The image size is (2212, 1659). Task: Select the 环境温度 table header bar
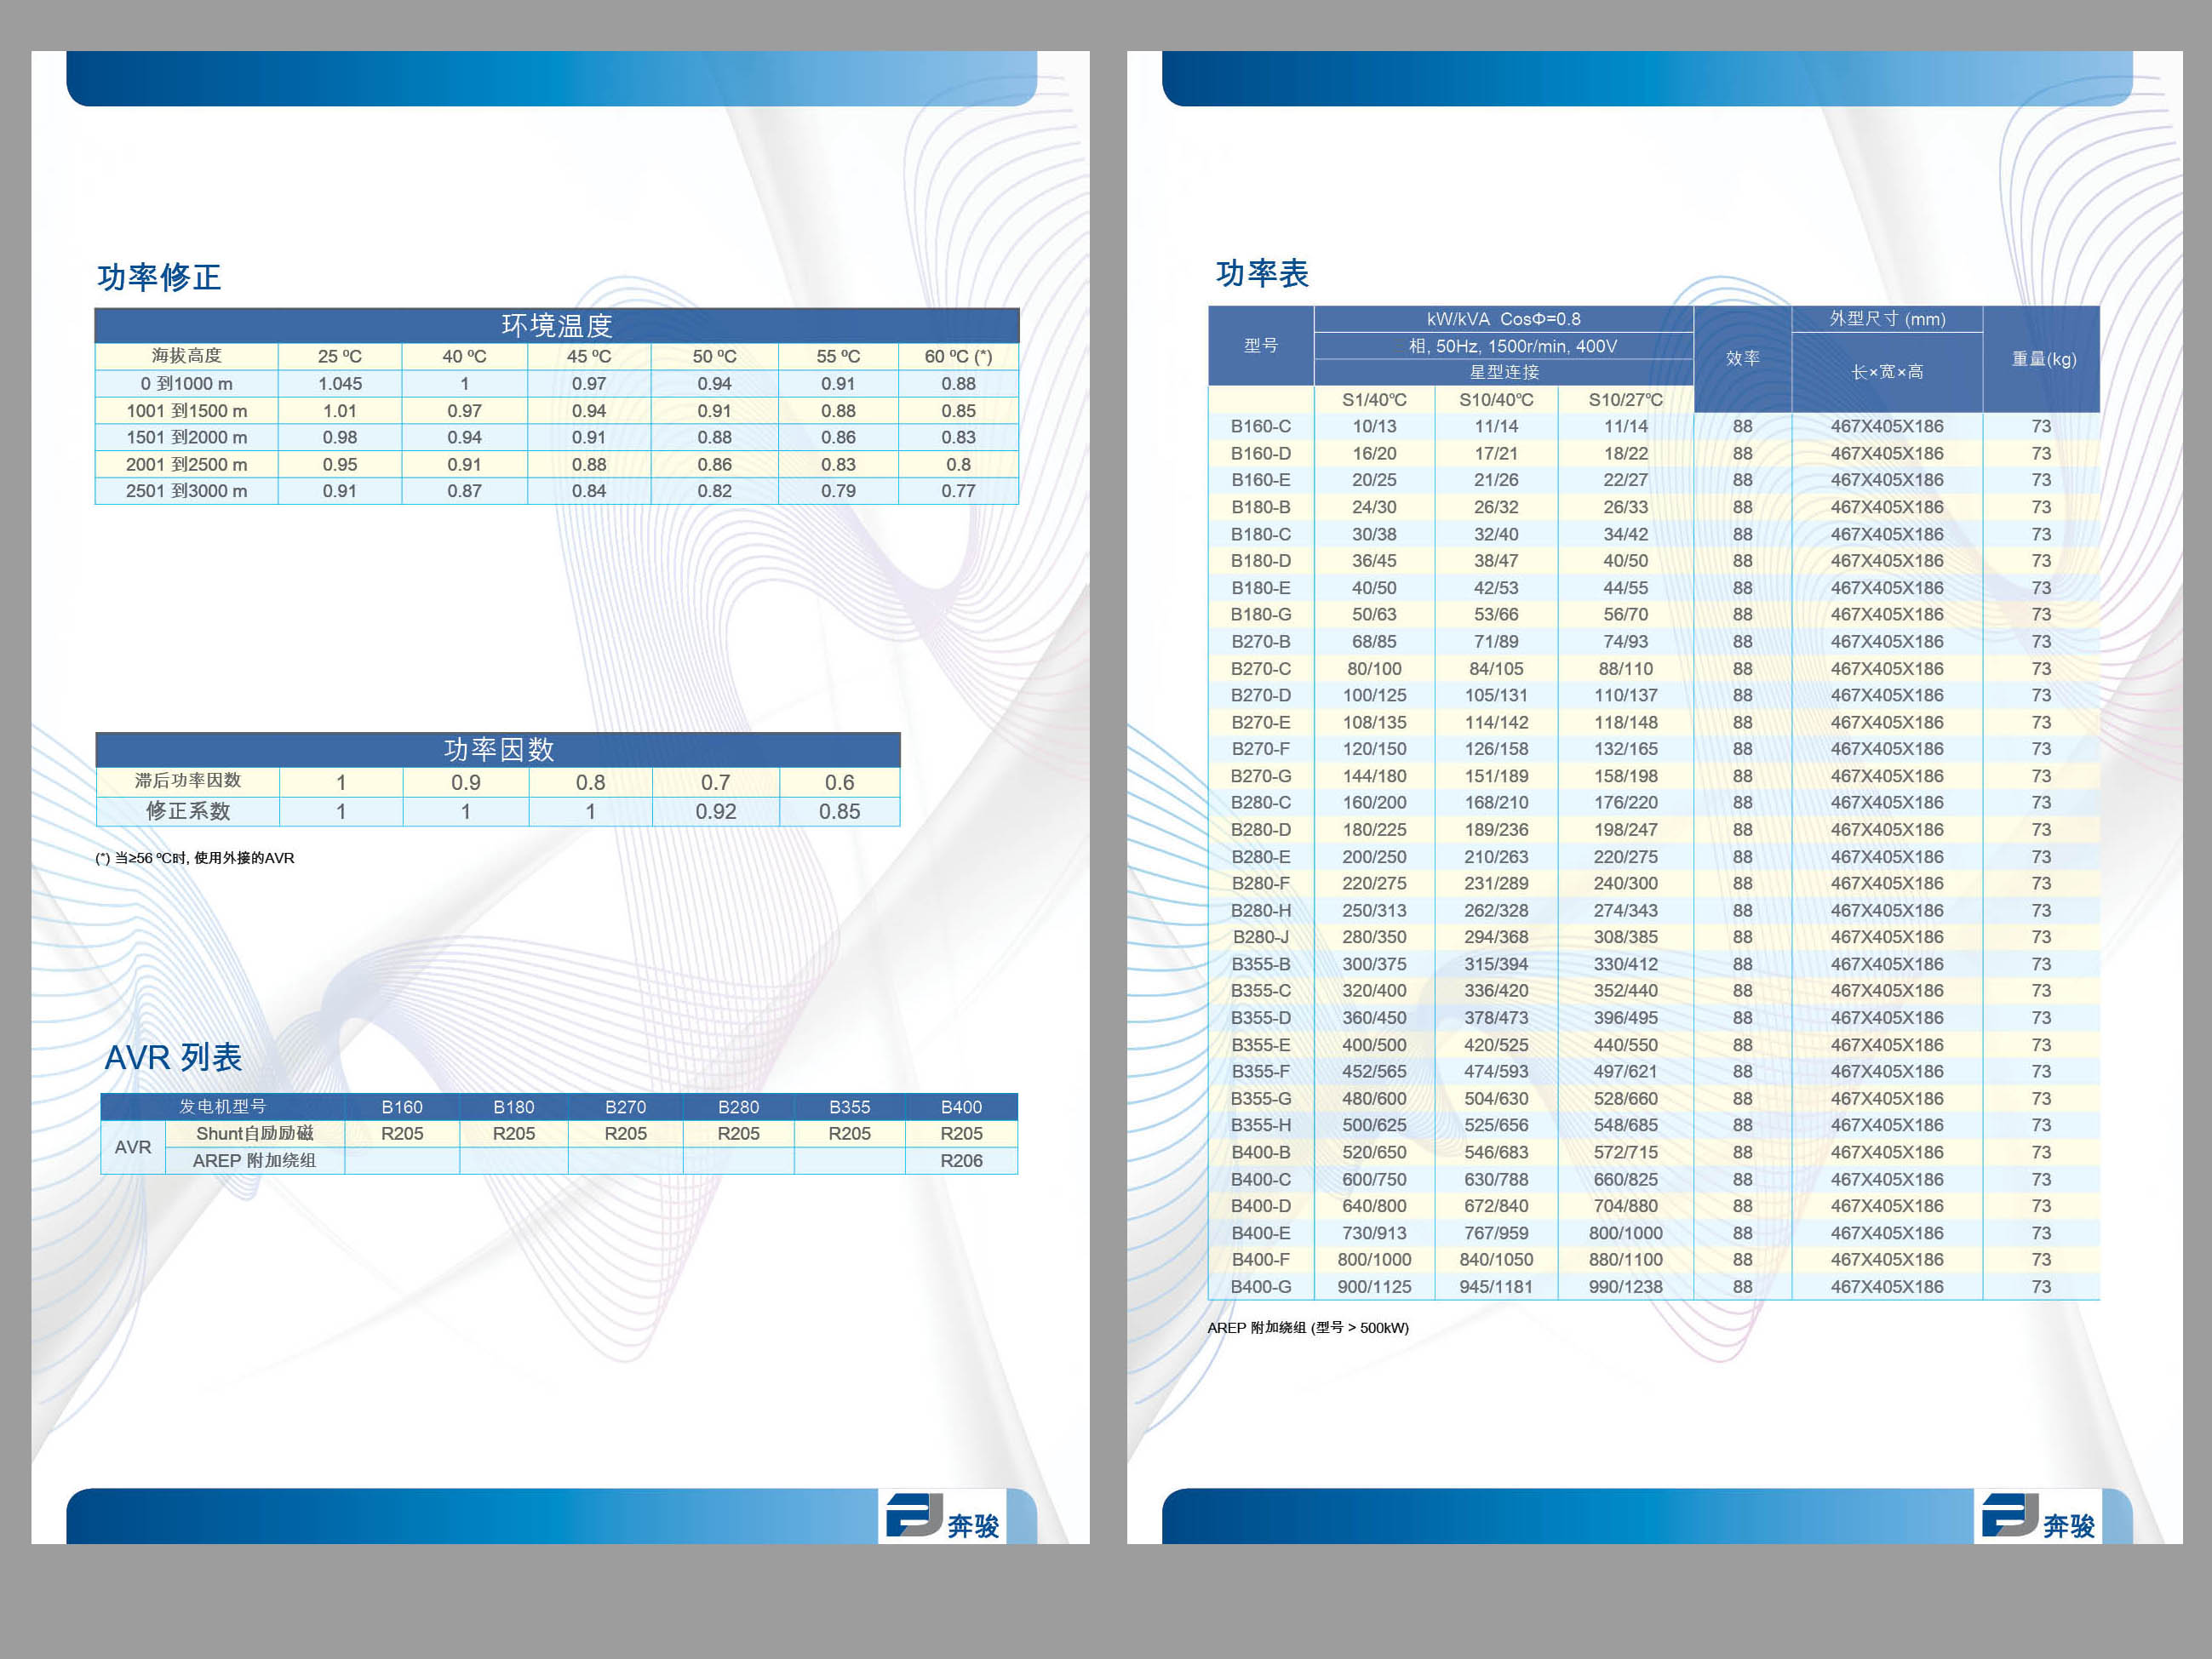tap(556, 326)
